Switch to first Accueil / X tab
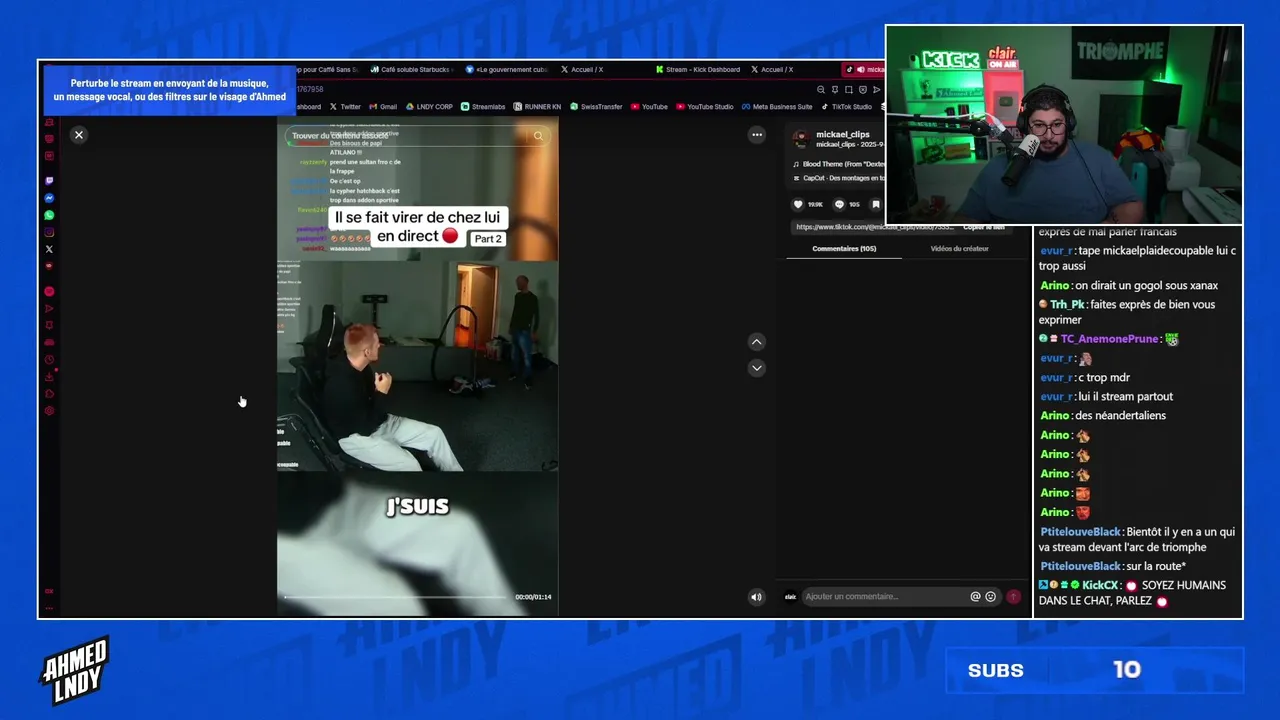 coord(581,70)
